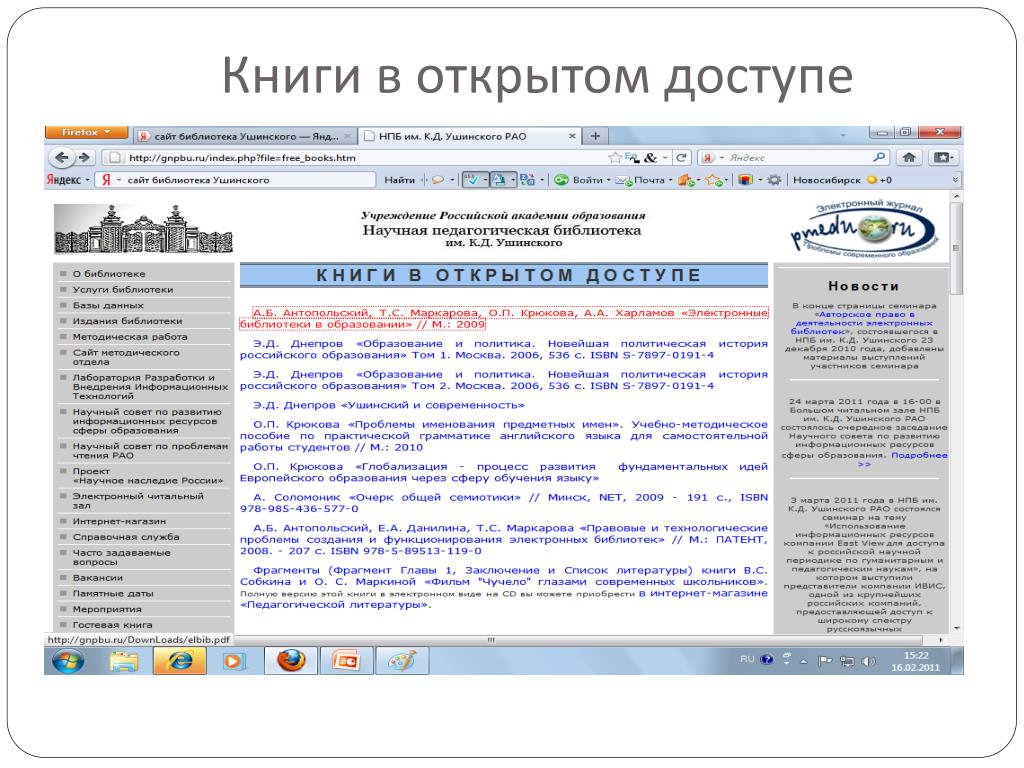The image size is (1024, 768).
Task: Reload the page with the refresh icon
Action: 682,157
